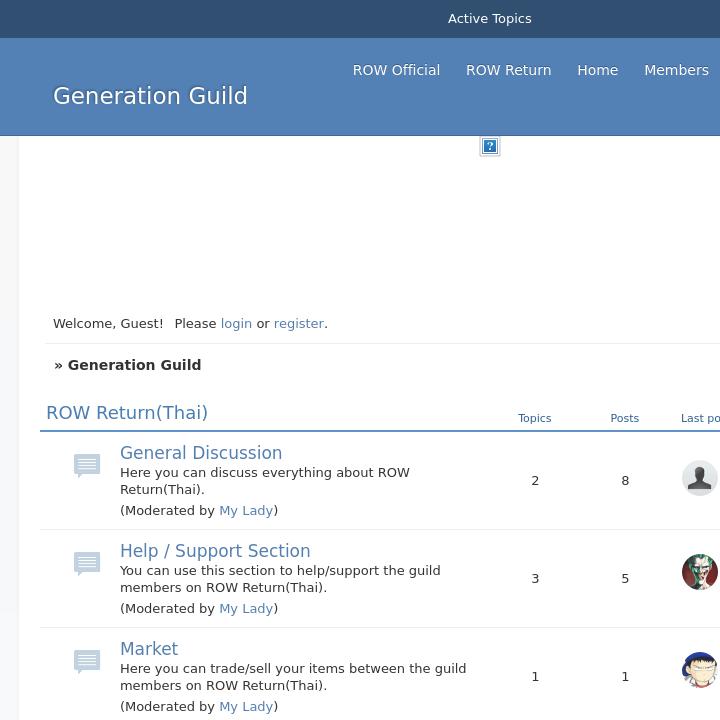Navigate to Home in the navigation bar
Viewport: 720px width, 720px height.
[597, 70]
